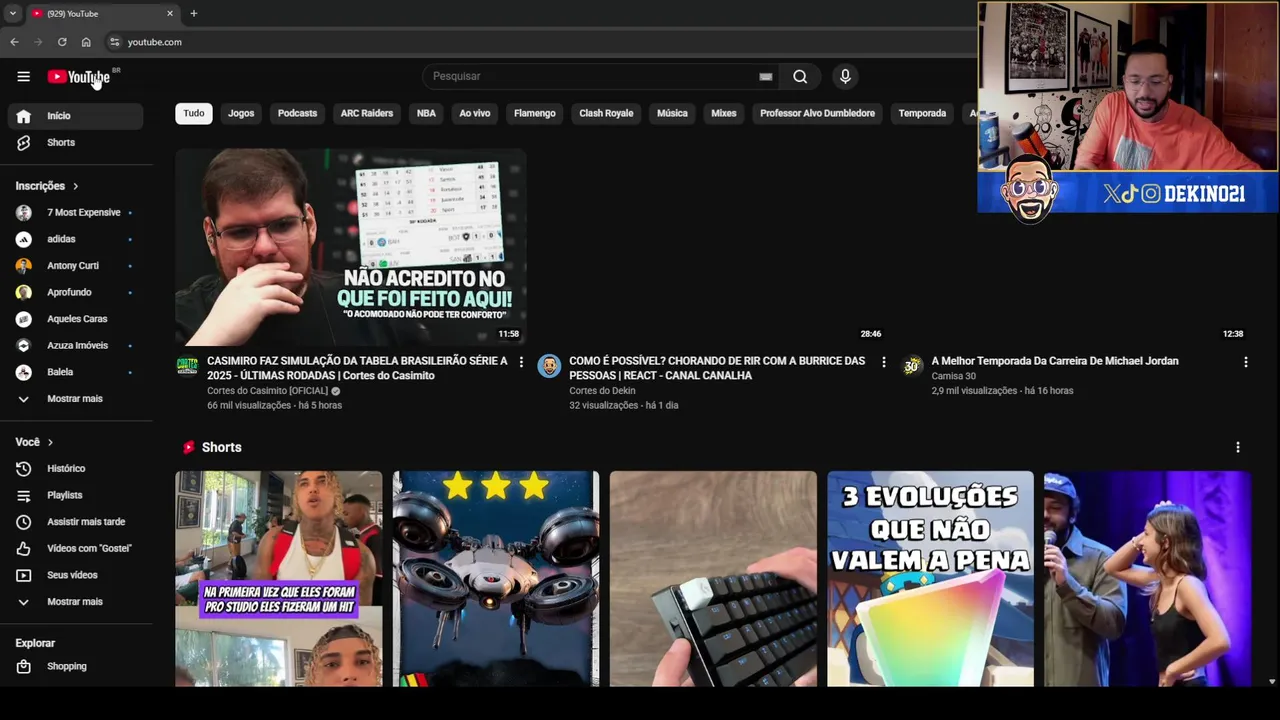This screenshot has width=1280, height=720.
Task: Go back in browser
Action: 14,42
